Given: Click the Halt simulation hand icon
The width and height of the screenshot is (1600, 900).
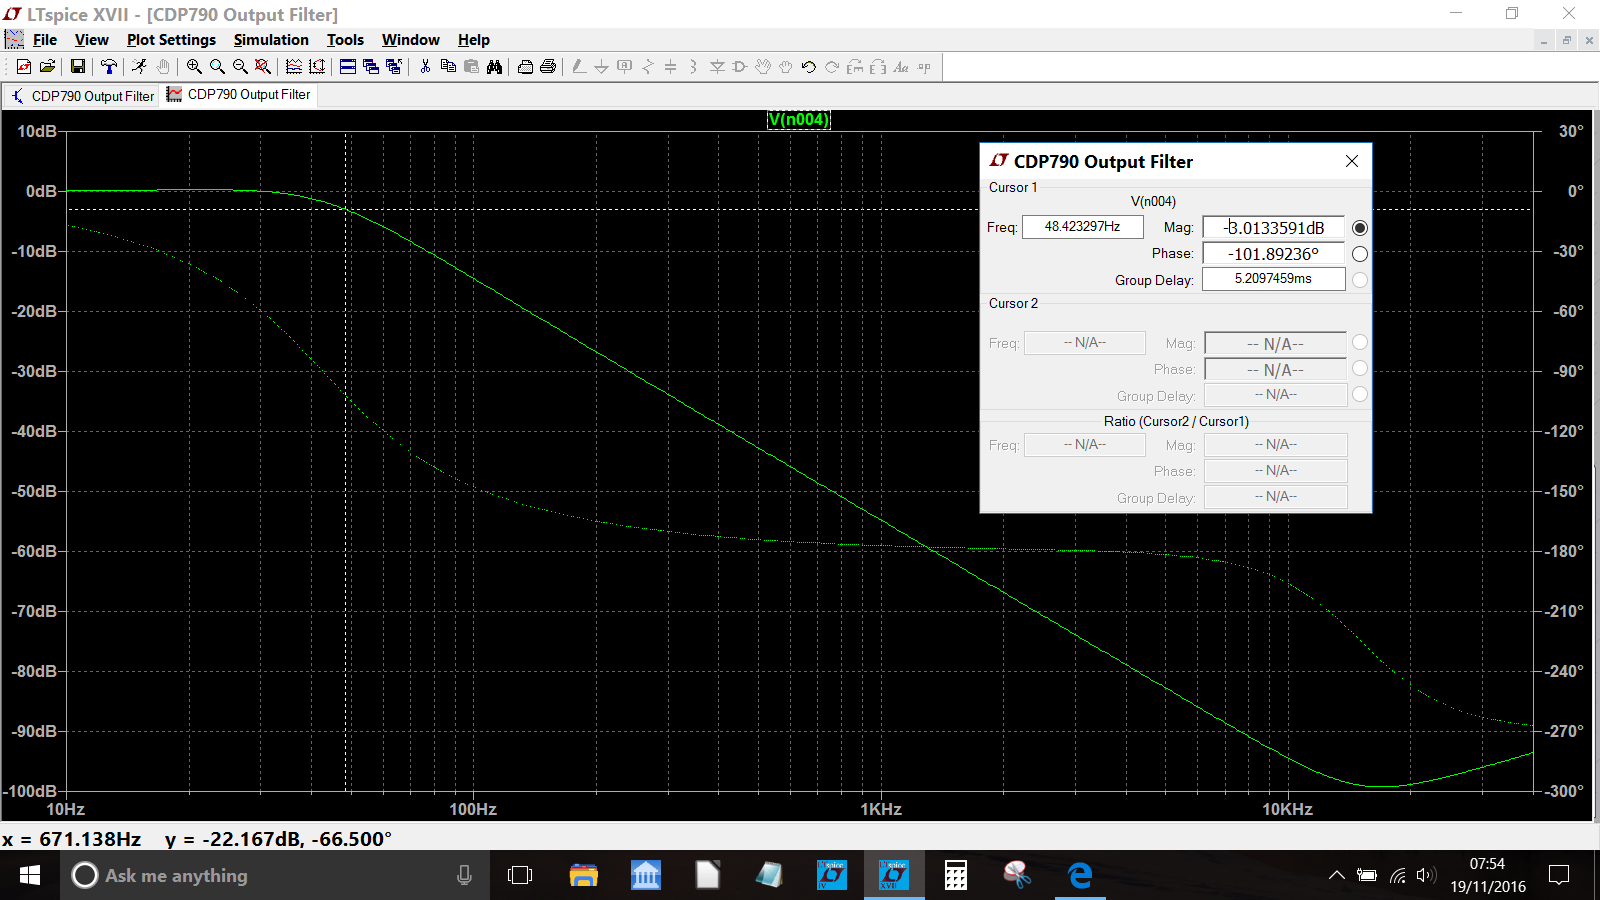Looking at the screenshot, I should click(x=163, y=67).
